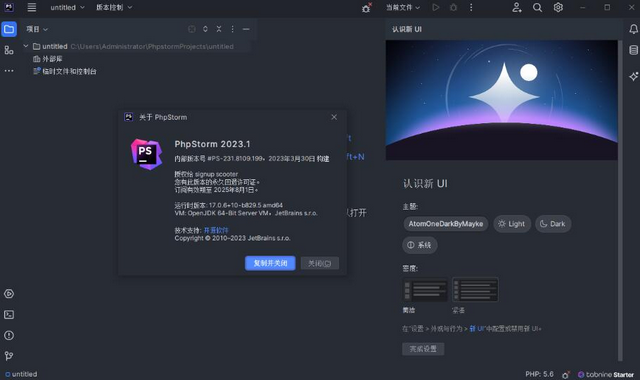Open the project view mode dropdown
This screenshot has height=382, width=641.
(37, 29)
